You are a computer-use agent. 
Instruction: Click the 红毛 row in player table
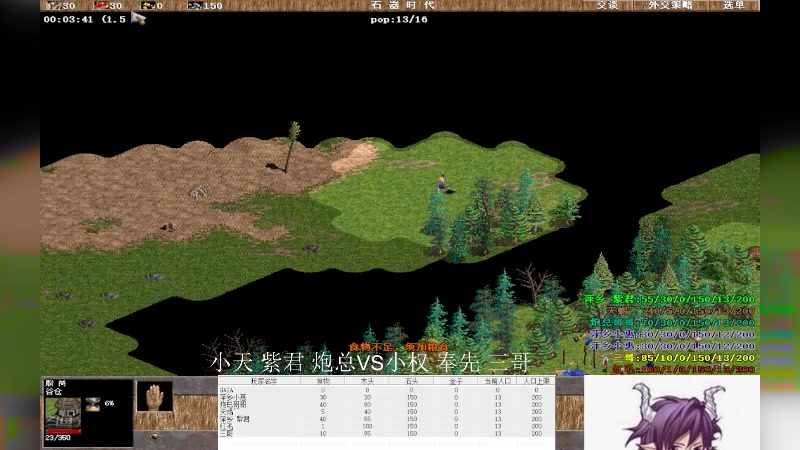[386, 426]
